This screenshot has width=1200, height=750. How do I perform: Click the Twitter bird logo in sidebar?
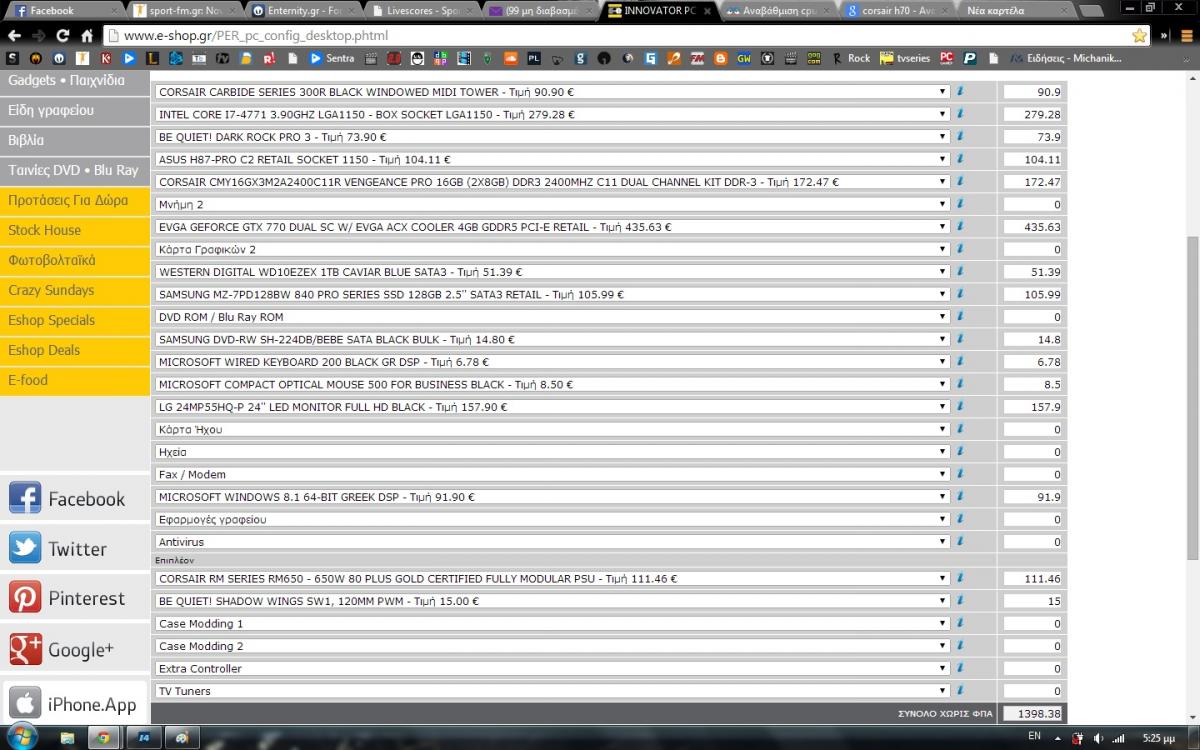tap(25, 548)
